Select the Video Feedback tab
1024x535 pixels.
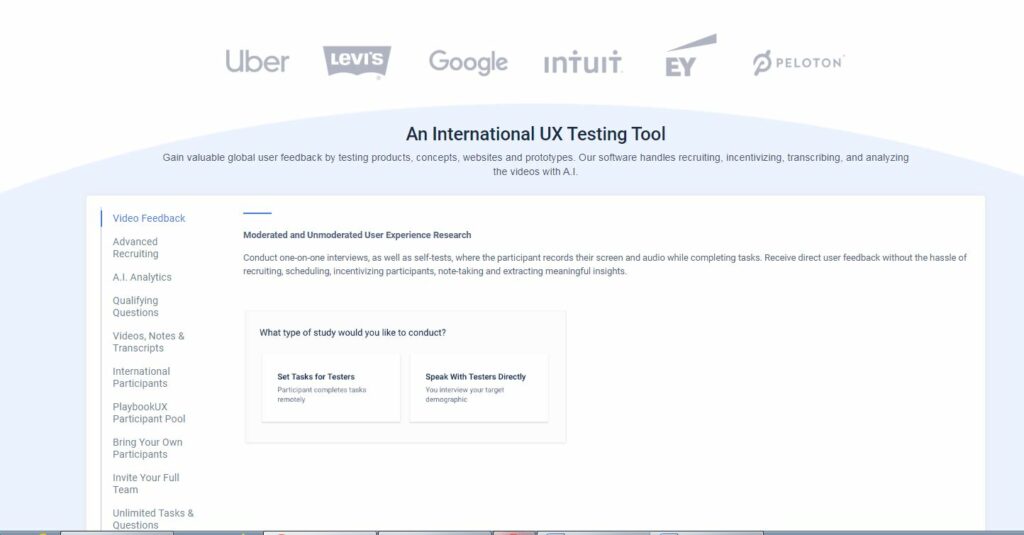[x=149, y=218]
